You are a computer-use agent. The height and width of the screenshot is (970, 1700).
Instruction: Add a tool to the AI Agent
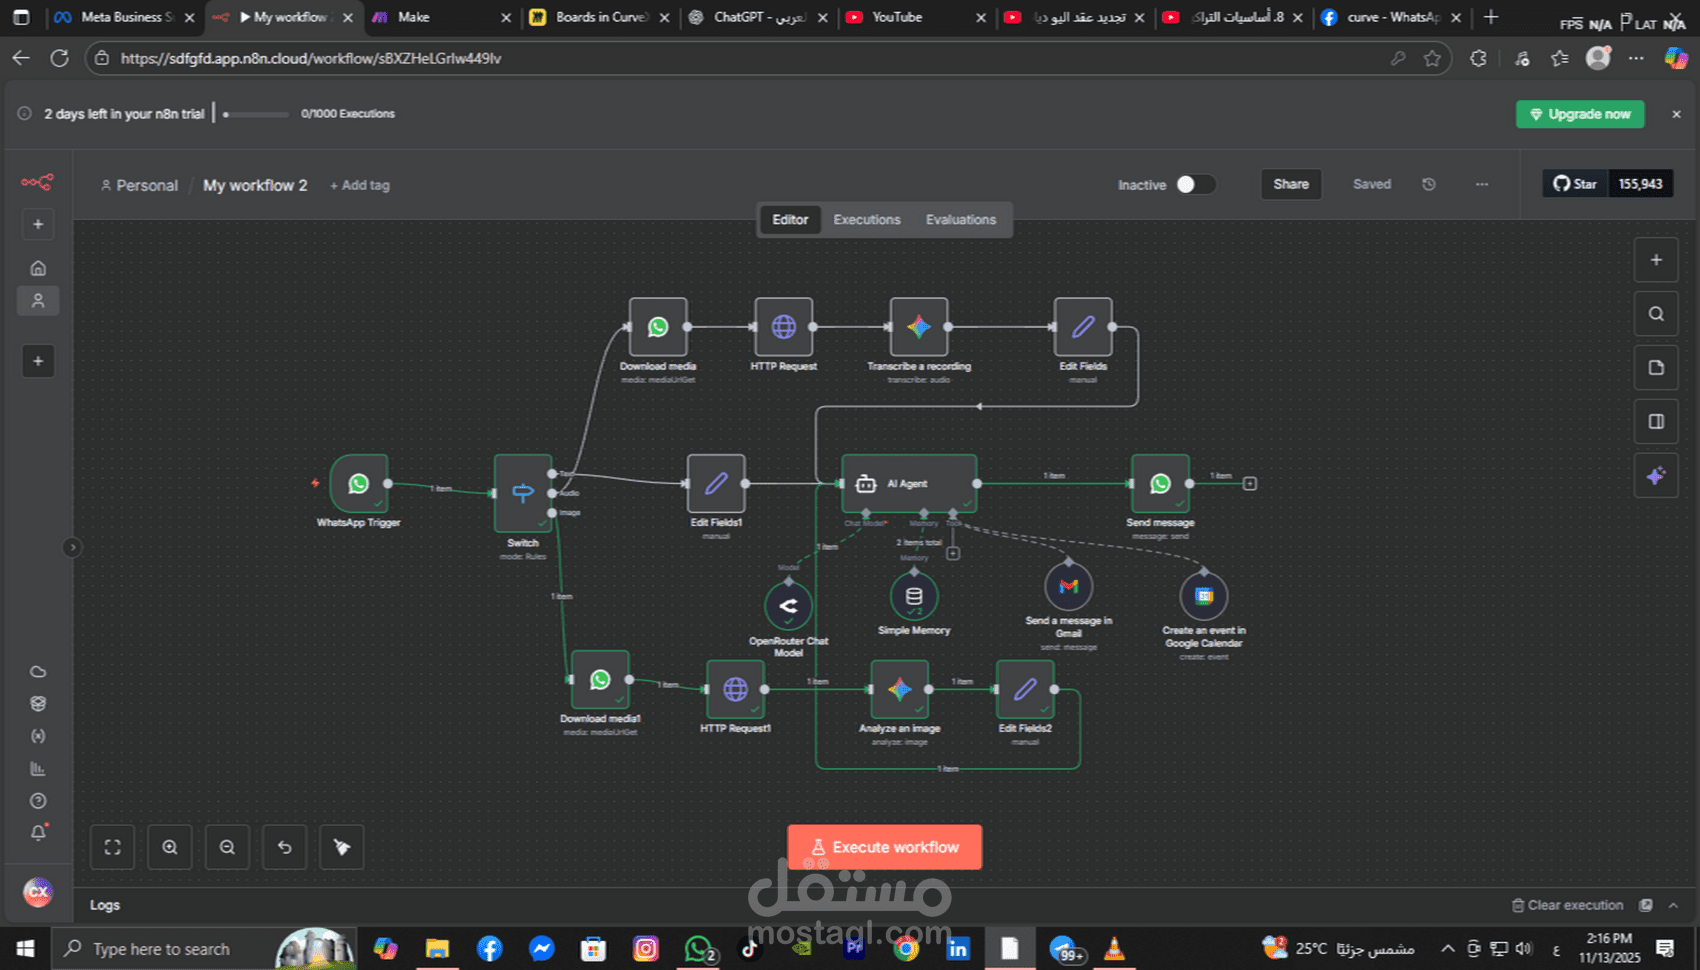coord(953,553)
